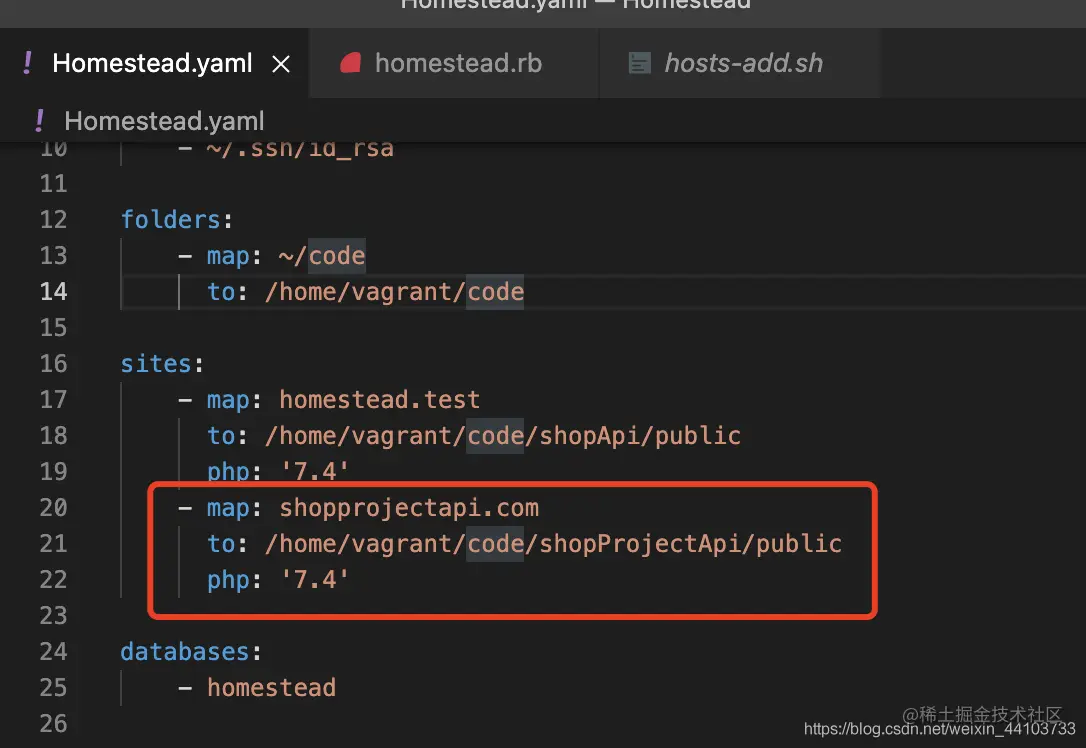
Task: Click line number 20 in the gutter
Action: (53, 508)
